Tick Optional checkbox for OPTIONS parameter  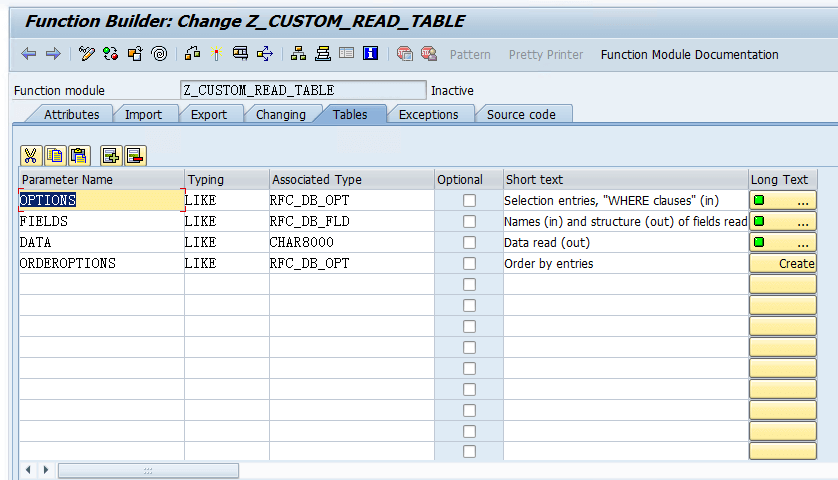point(469,201)
